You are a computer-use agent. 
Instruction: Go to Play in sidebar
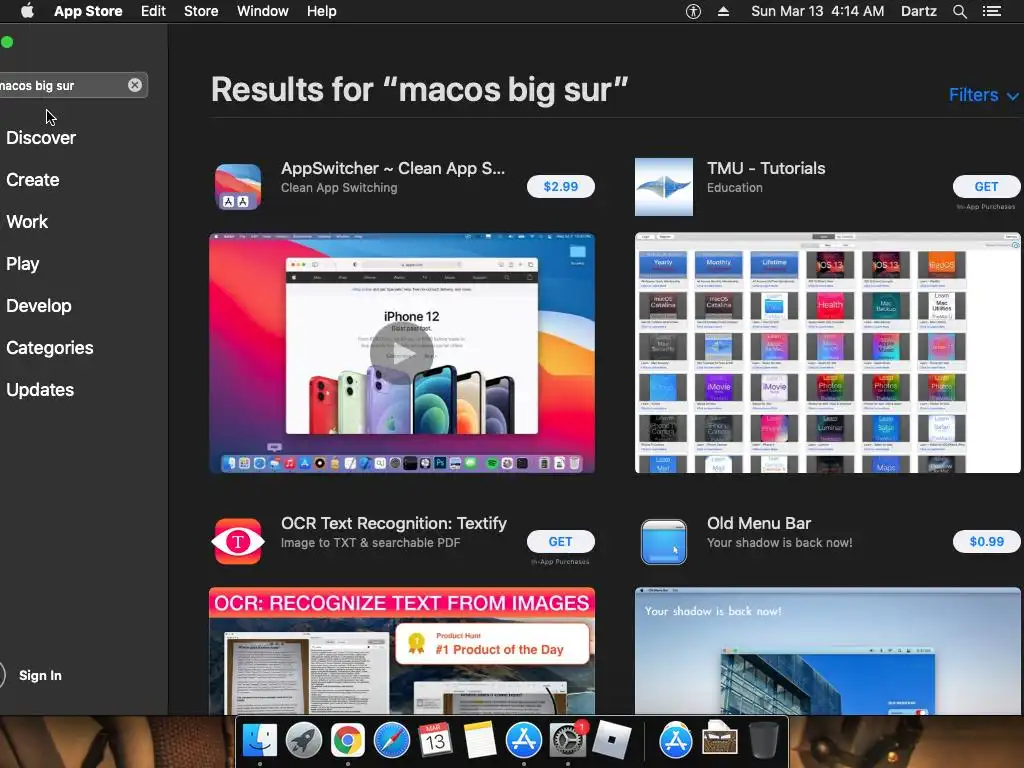pos(23,264)
